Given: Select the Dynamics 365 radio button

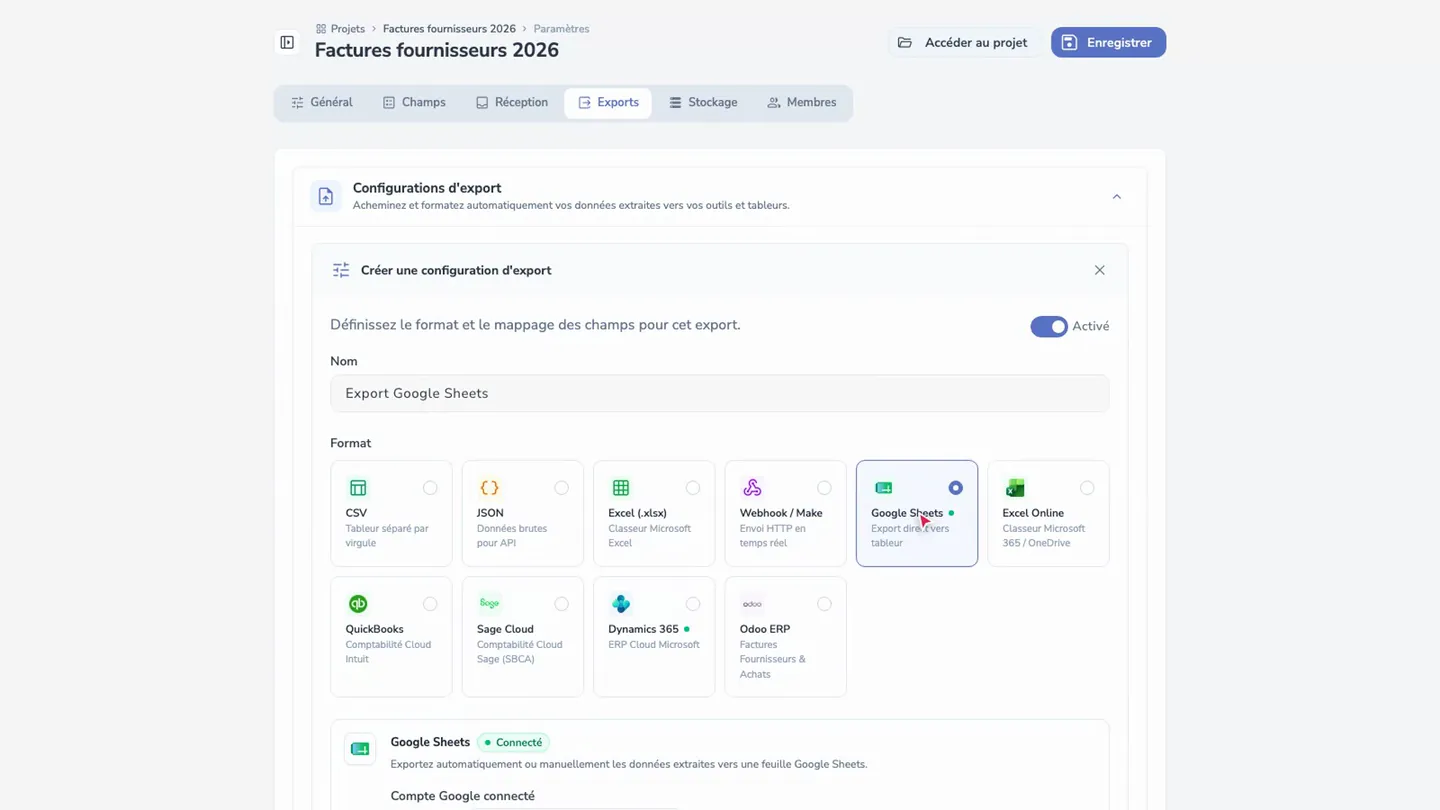Looking at the screenshot, I should pos(693,604).
